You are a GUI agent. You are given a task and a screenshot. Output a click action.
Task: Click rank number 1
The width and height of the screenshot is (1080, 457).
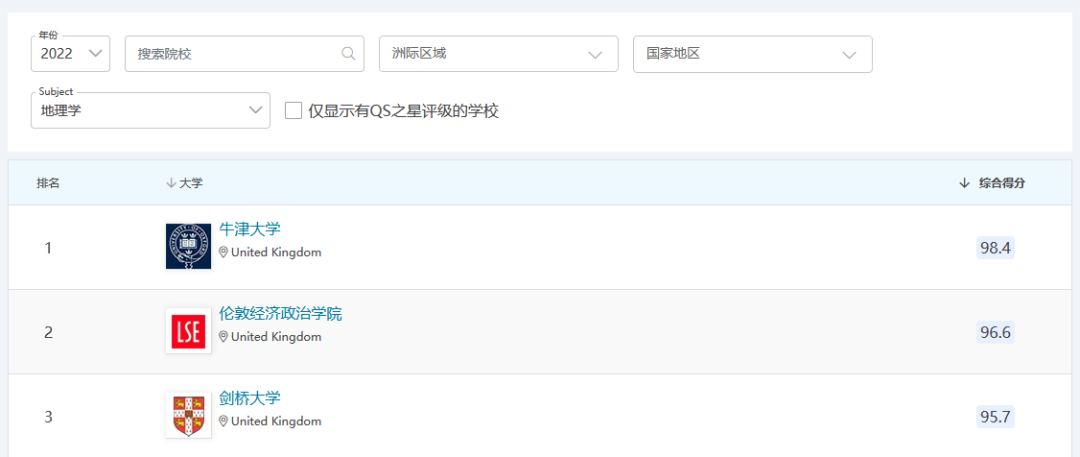pos(48,248)
